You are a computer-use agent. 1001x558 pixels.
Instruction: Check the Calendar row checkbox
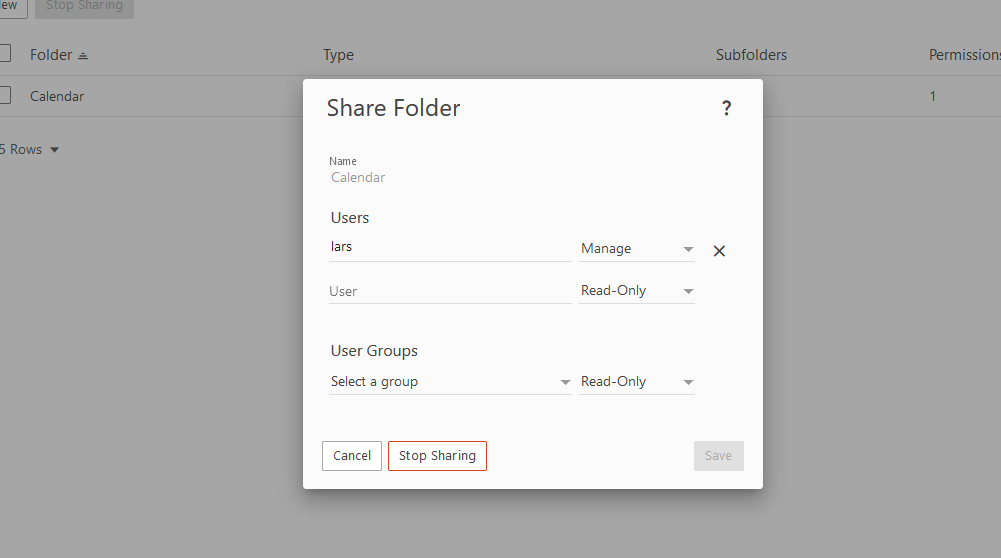click(x=4, y=96)
